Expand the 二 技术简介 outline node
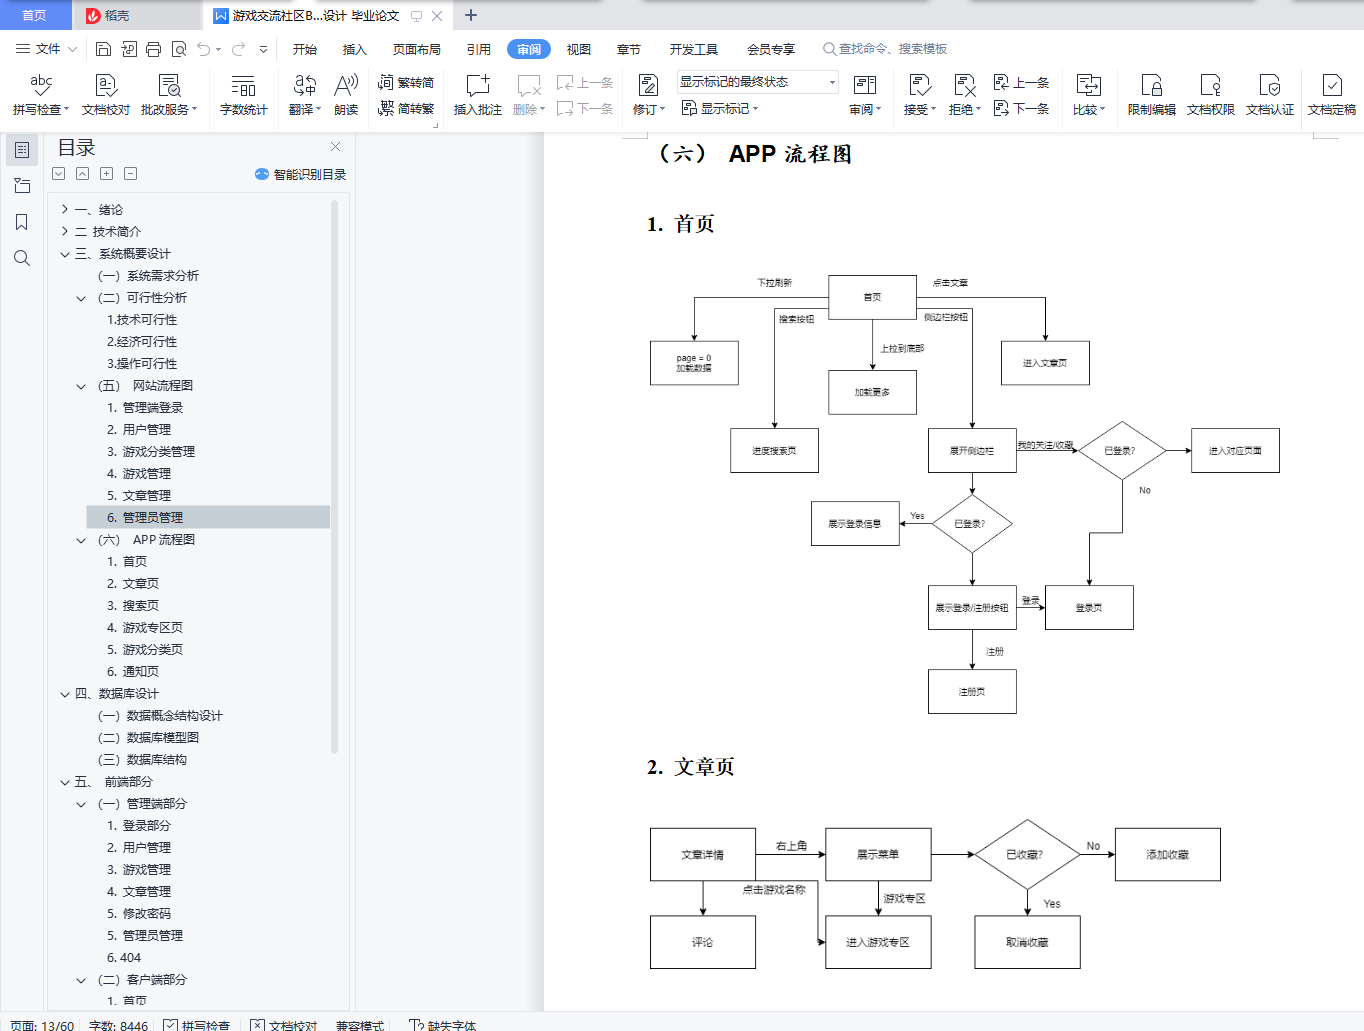 [x=65, y=232]
